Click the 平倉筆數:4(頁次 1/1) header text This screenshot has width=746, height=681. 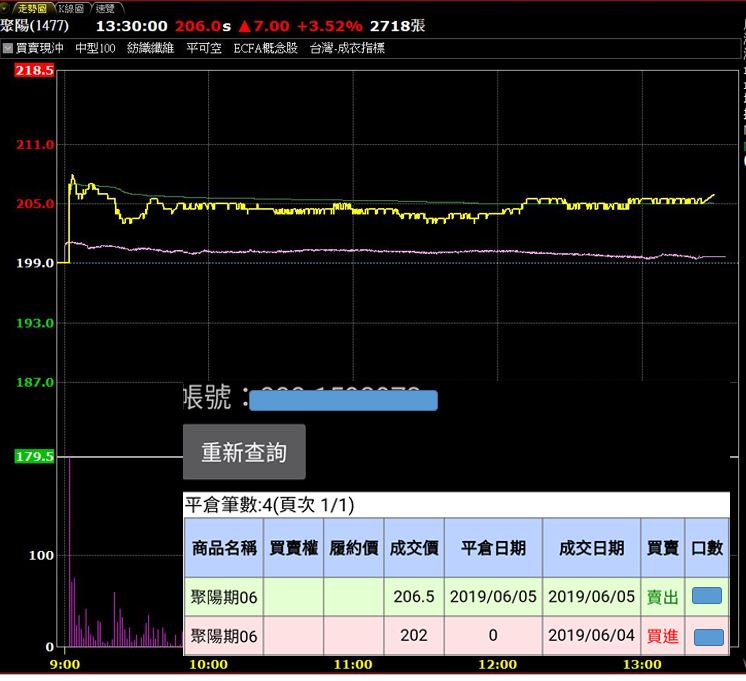click(269, 505)
